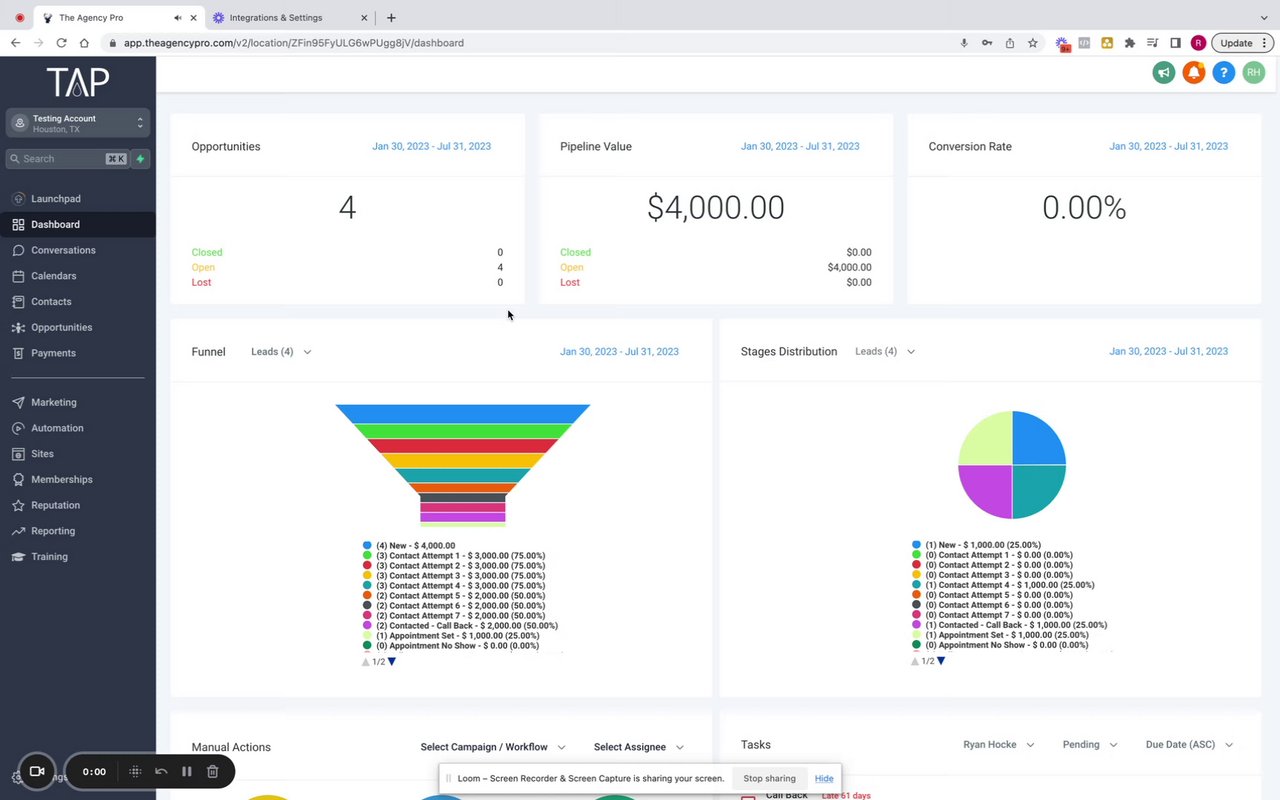
Task: Toggle the Call Back task checkbox
Action: pos(748,796)
